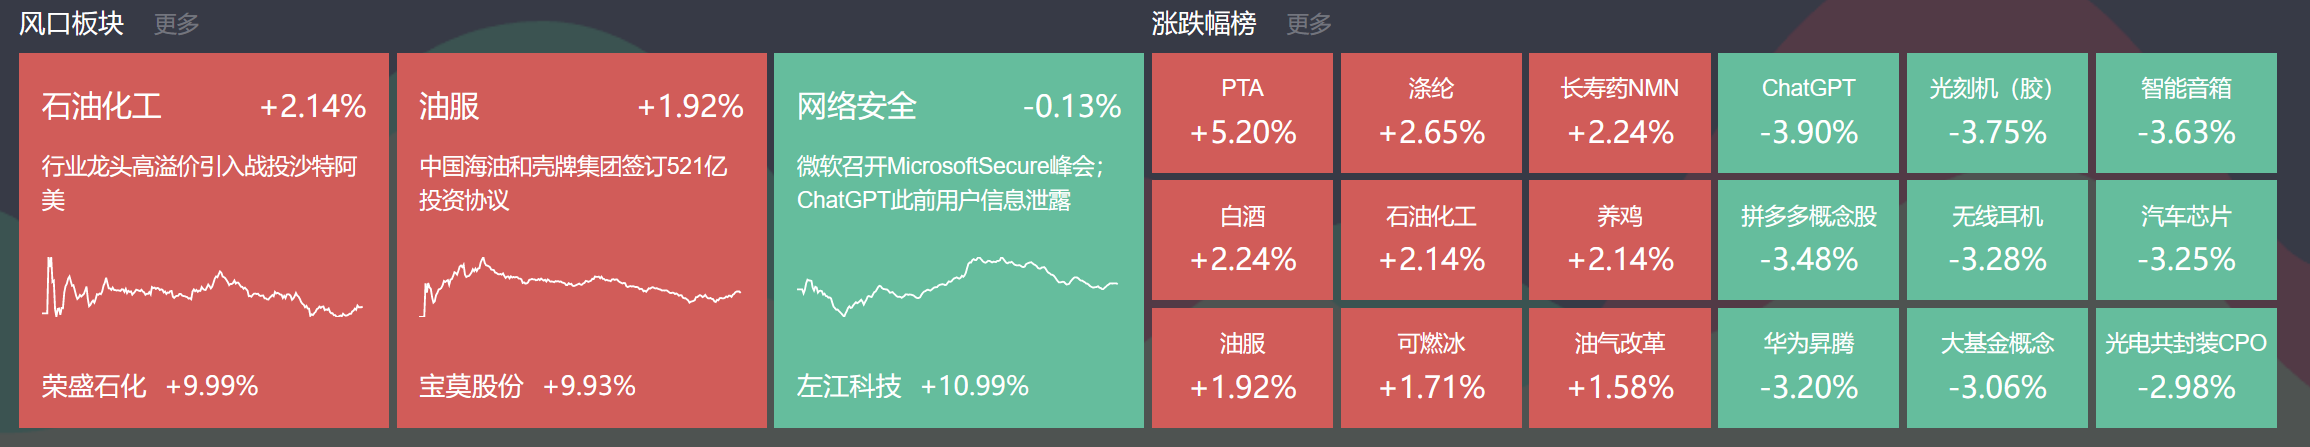Viewport: 2310px width, 447px height.
Task: View the 网络安全 intraday trend chart
Action: [957, 285]
